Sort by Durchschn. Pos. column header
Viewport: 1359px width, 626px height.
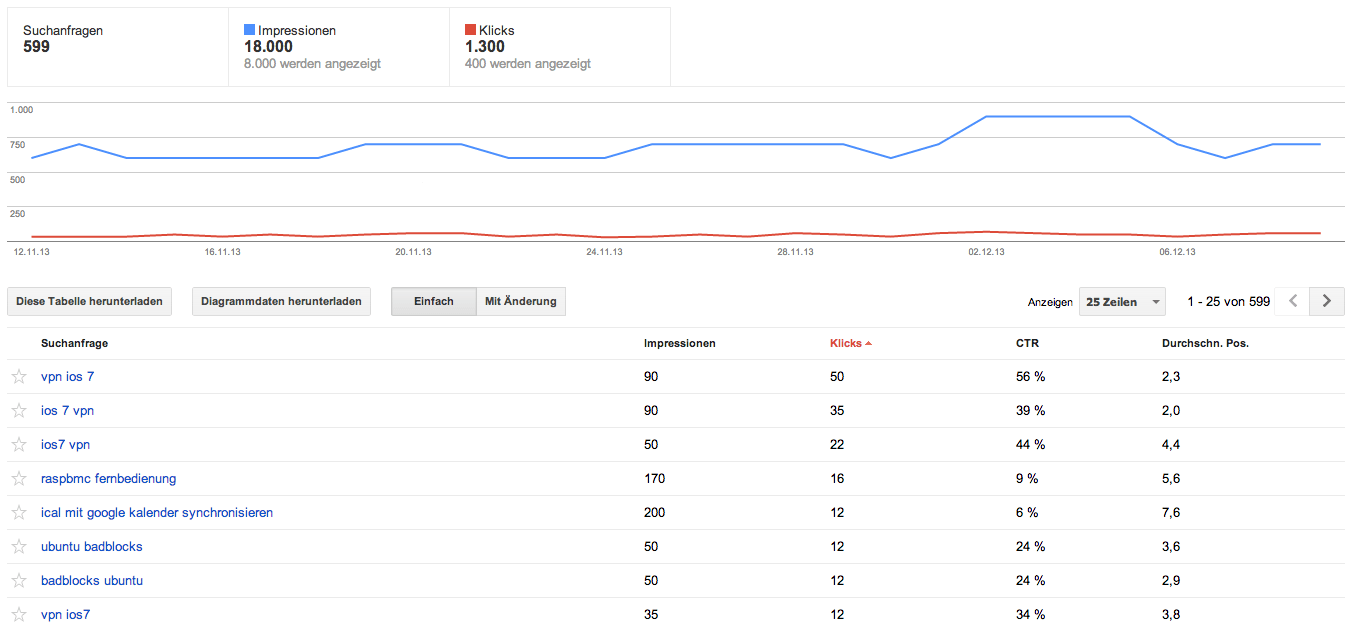(1205, 343)
